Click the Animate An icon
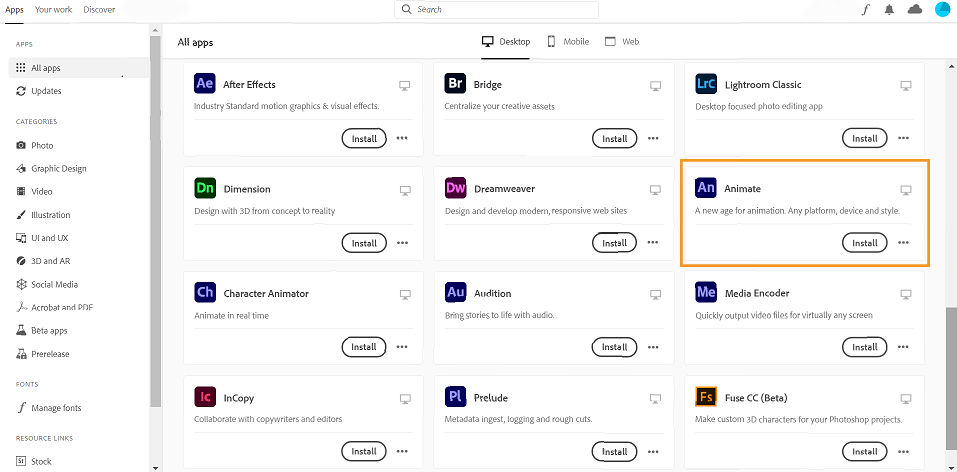This screenshot has height=472, width=957. pyautogui.click(x=706, y=188)
